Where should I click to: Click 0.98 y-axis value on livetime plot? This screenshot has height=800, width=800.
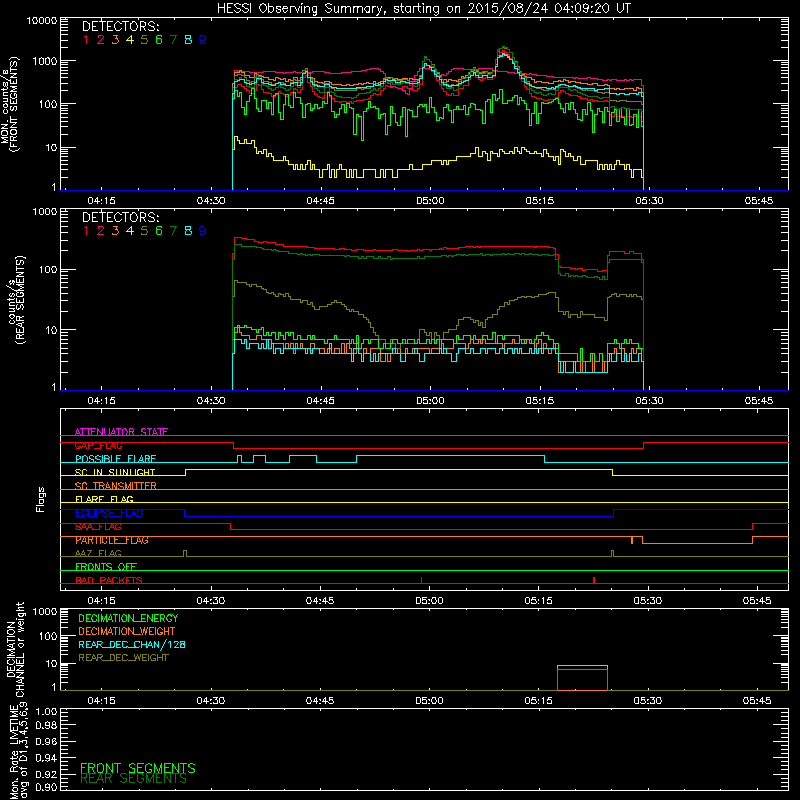(x=46, y=725)
